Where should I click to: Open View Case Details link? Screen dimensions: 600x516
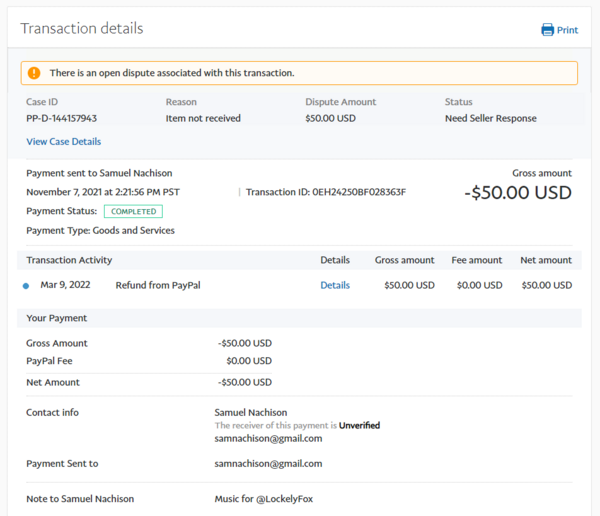click(x=64, y=142)
